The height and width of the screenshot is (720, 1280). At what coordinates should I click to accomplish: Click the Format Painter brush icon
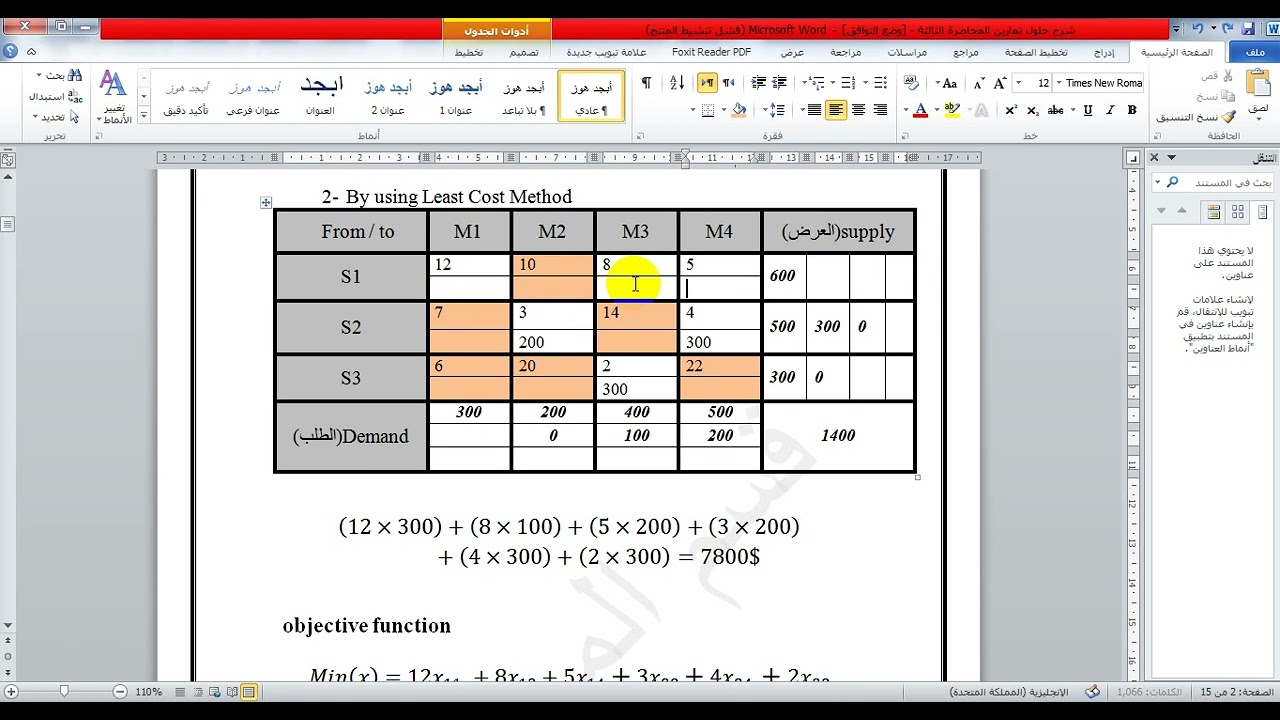point(1229,117)
